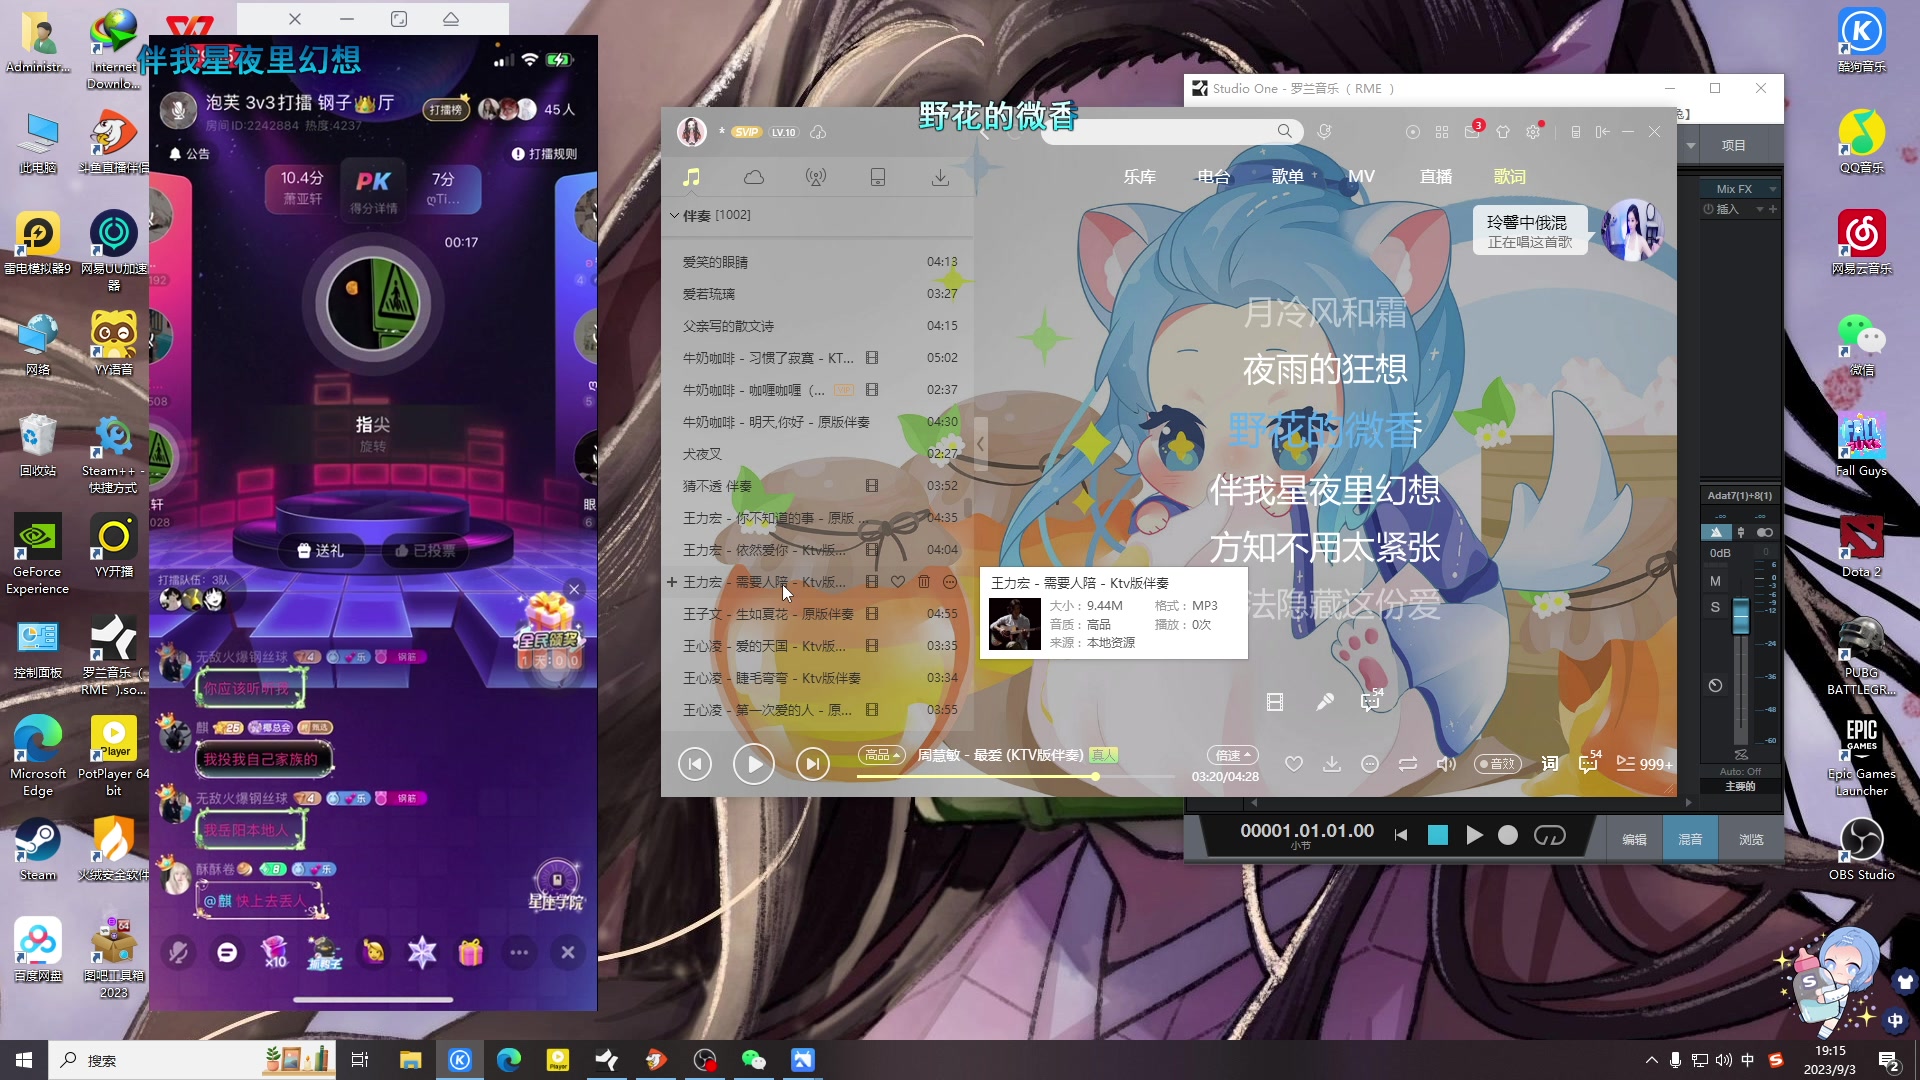Toggle microphone mute in live room bottom bar
This screenshot has height=1080, width=1920.
(179, 953)
